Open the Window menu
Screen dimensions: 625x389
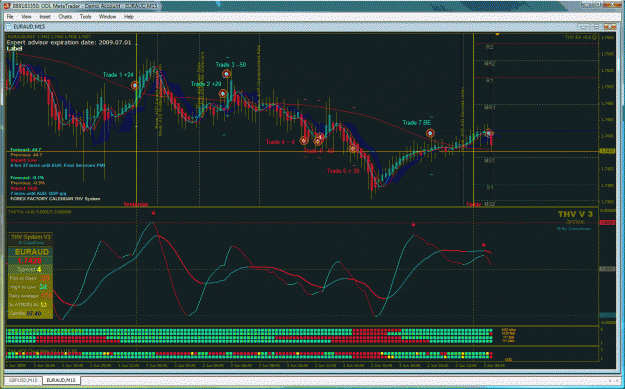point(107,17)
